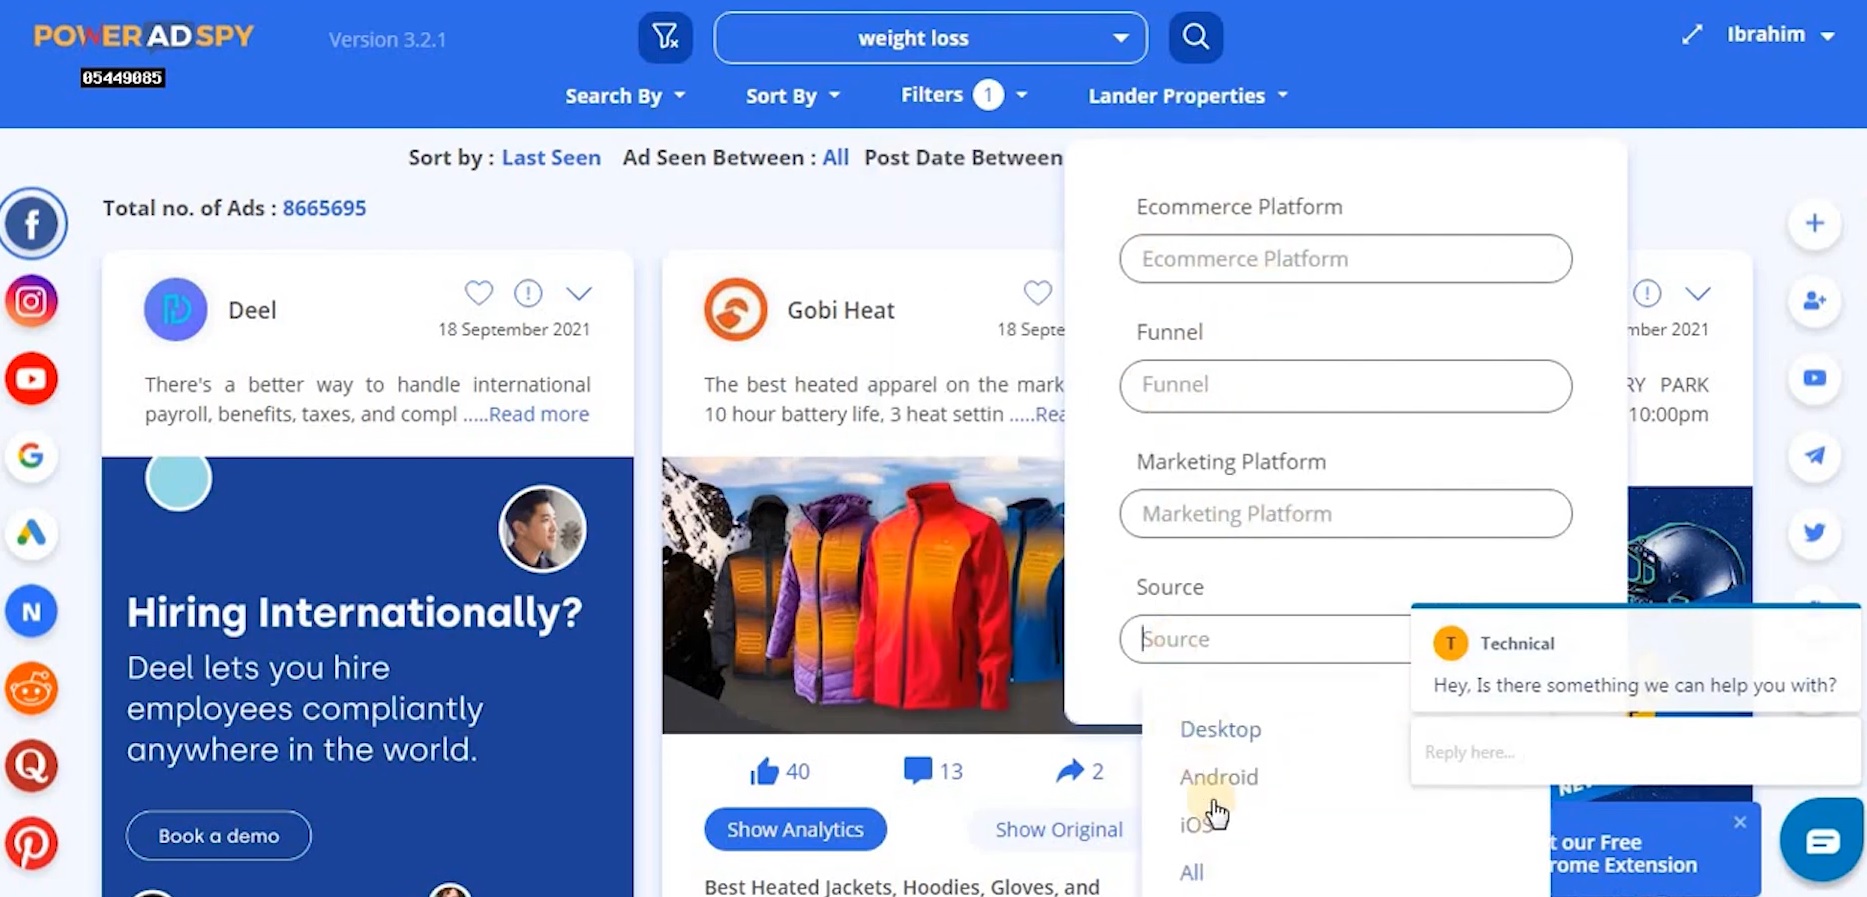The width and height of the screenshot is (1867, 897).
Task: Click the add user icon on right rail
Action: pos(1815,300)
